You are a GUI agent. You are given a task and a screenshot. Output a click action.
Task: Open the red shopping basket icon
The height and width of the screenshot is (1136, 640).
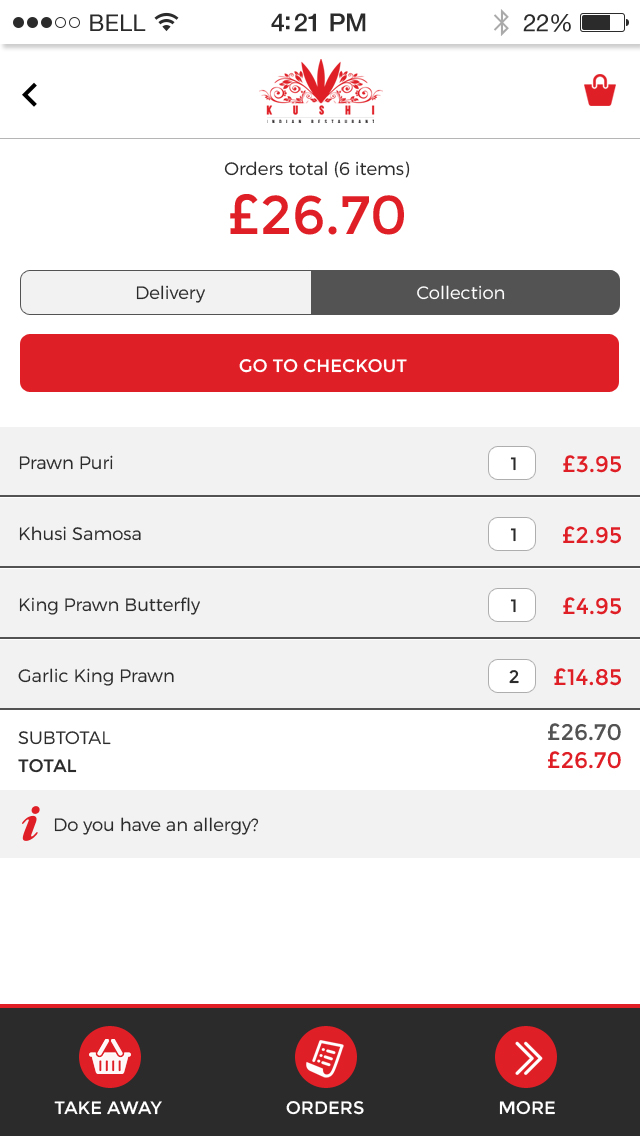(600, 91)
